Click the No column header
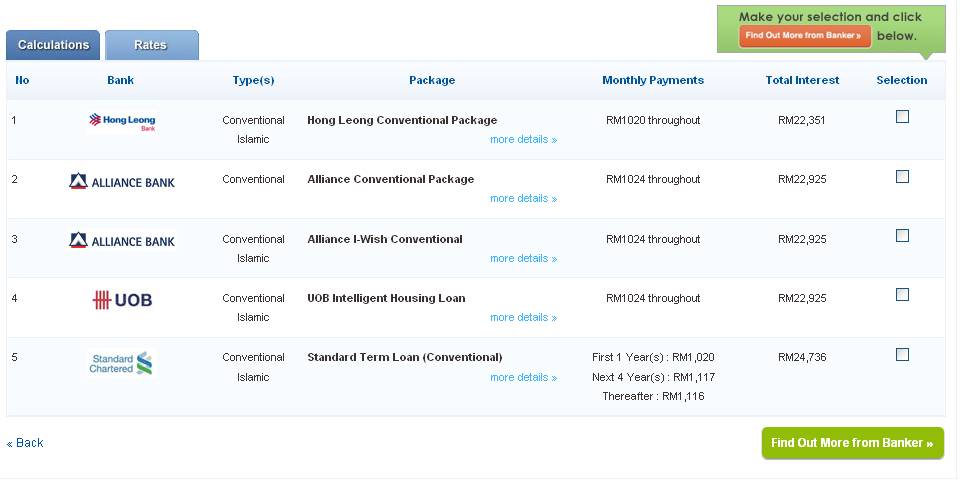962x495 pixels. 22,80
